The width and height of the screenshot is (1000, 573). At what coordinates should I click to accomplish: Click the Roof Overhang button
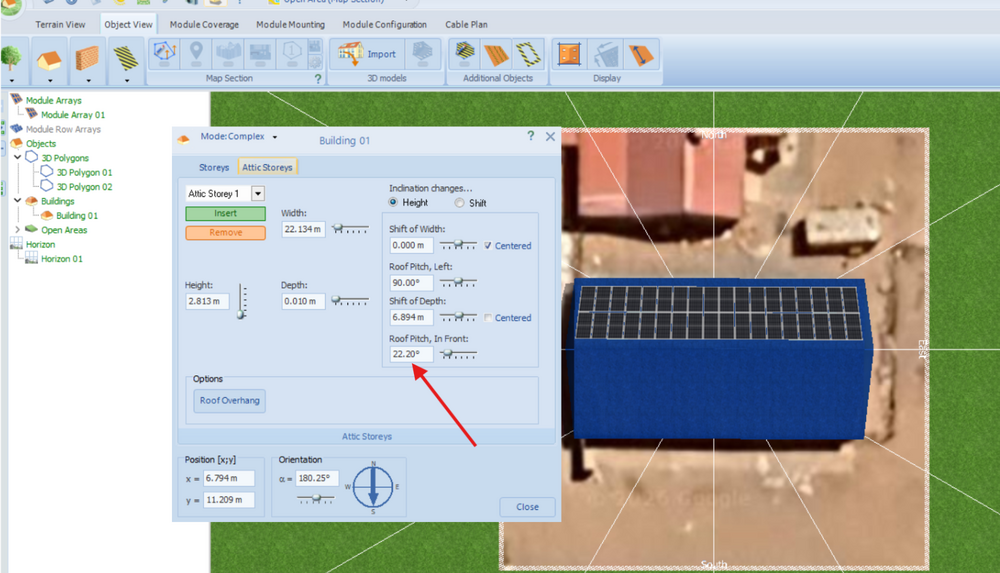point(230,401)
